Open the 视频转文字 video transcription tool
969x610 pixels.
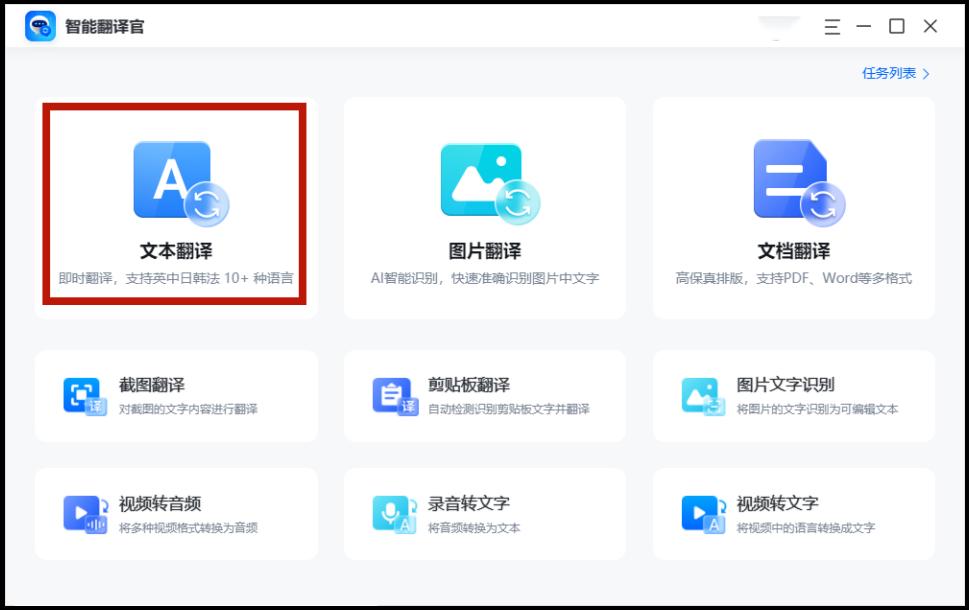[793, 513]
